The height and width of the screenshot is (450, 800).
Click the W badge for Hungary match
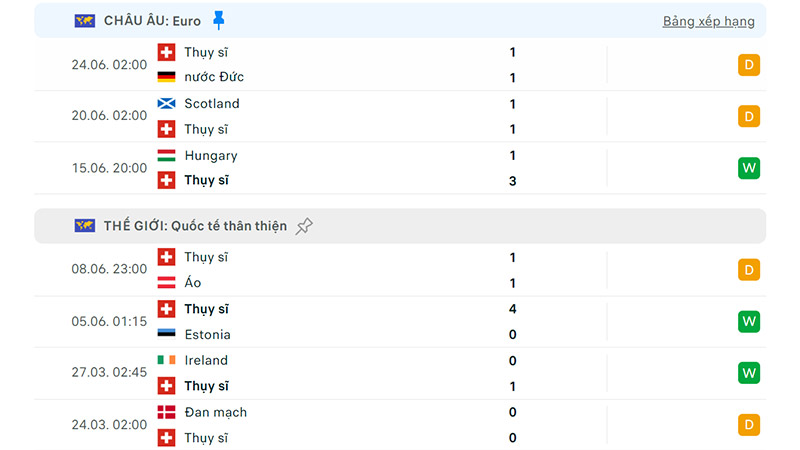748,168
